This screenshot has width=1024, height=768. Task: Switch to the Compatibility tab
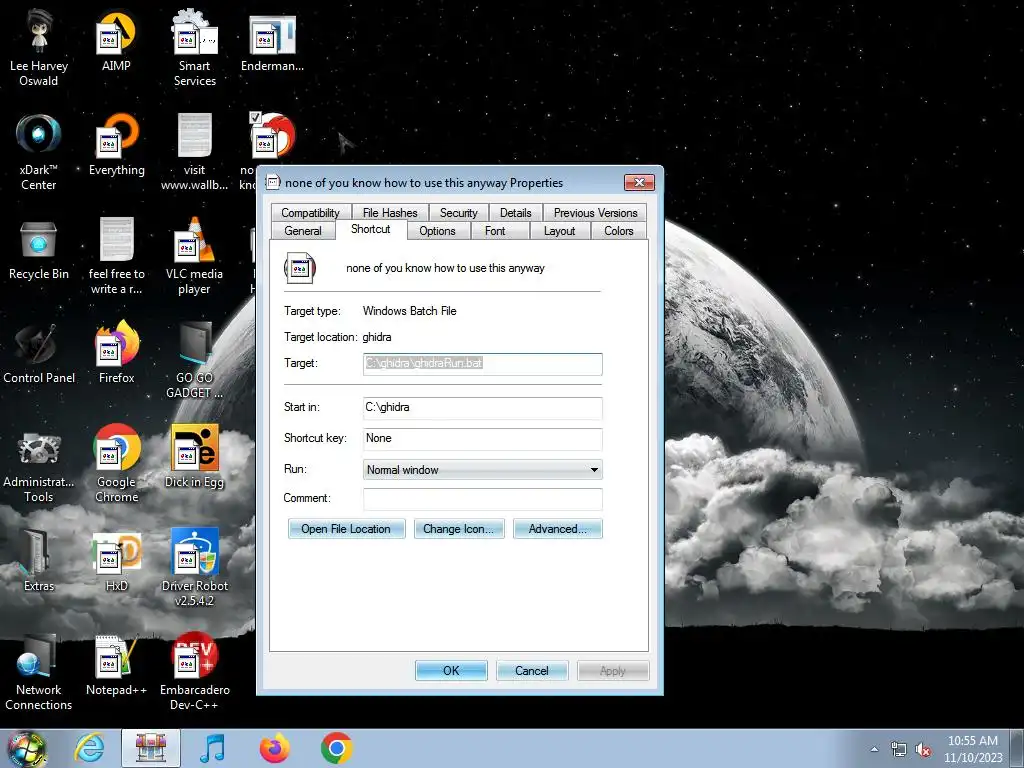point(310,213)
